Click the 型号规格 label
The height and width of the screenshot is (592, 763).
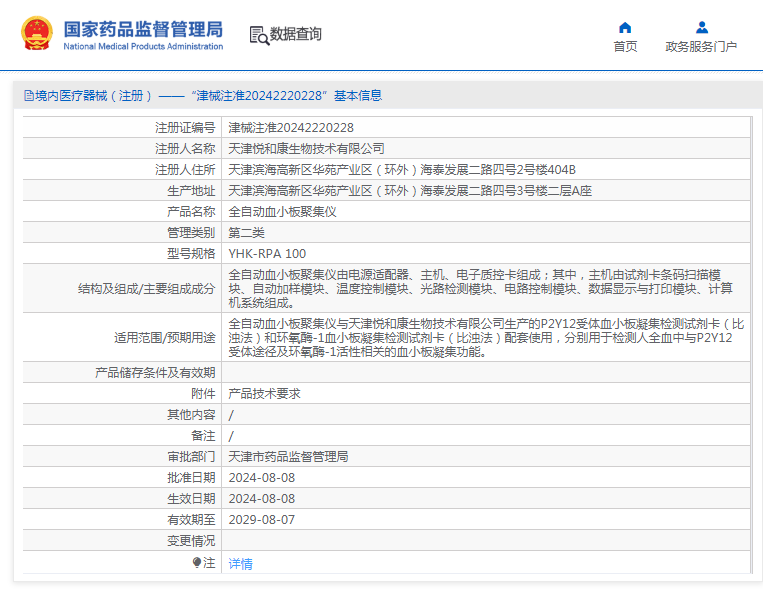pos(191,253)
